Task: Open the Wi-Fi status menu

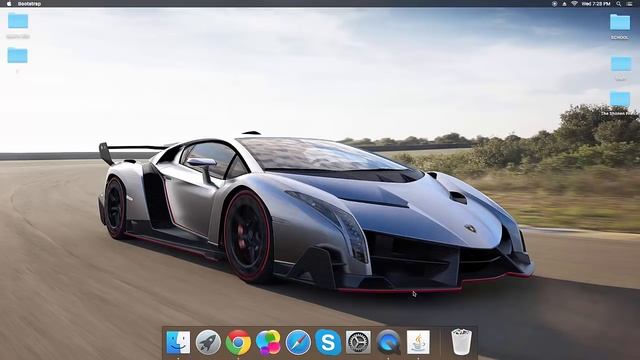Action: 574,4
